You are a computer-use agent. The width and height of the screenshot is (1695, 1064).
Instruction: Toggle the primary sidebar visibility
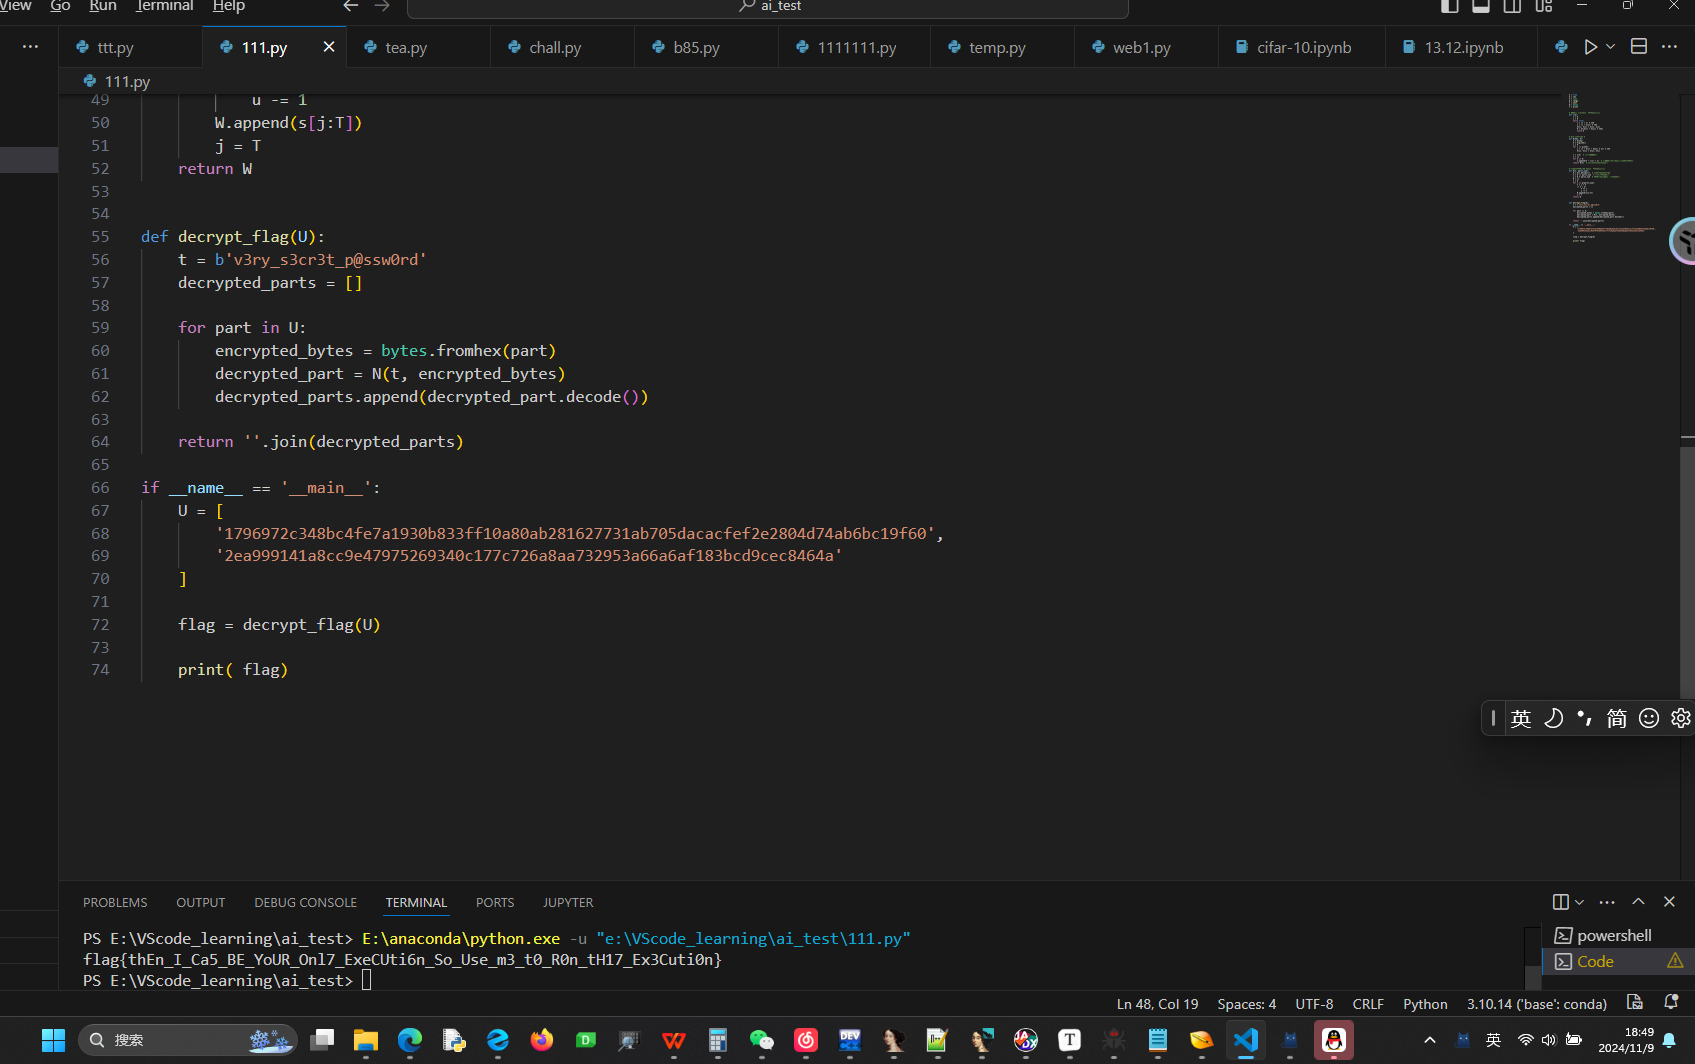coord(1449,7)
